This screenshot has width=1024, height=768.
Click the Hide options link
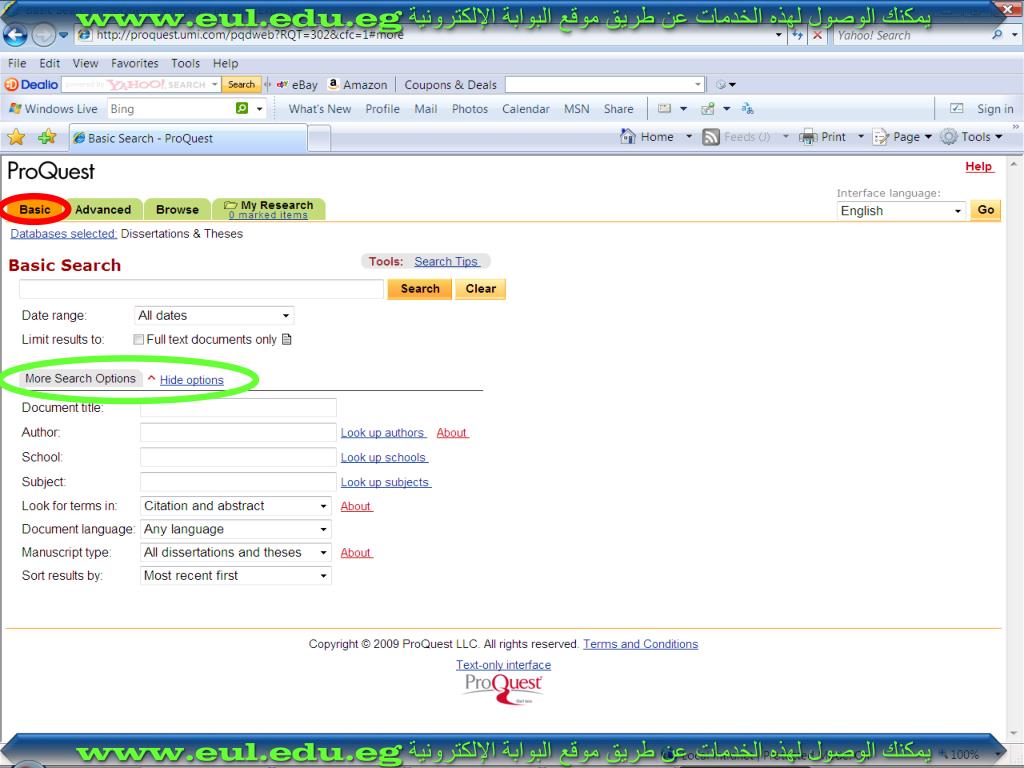tap(191, 380)
